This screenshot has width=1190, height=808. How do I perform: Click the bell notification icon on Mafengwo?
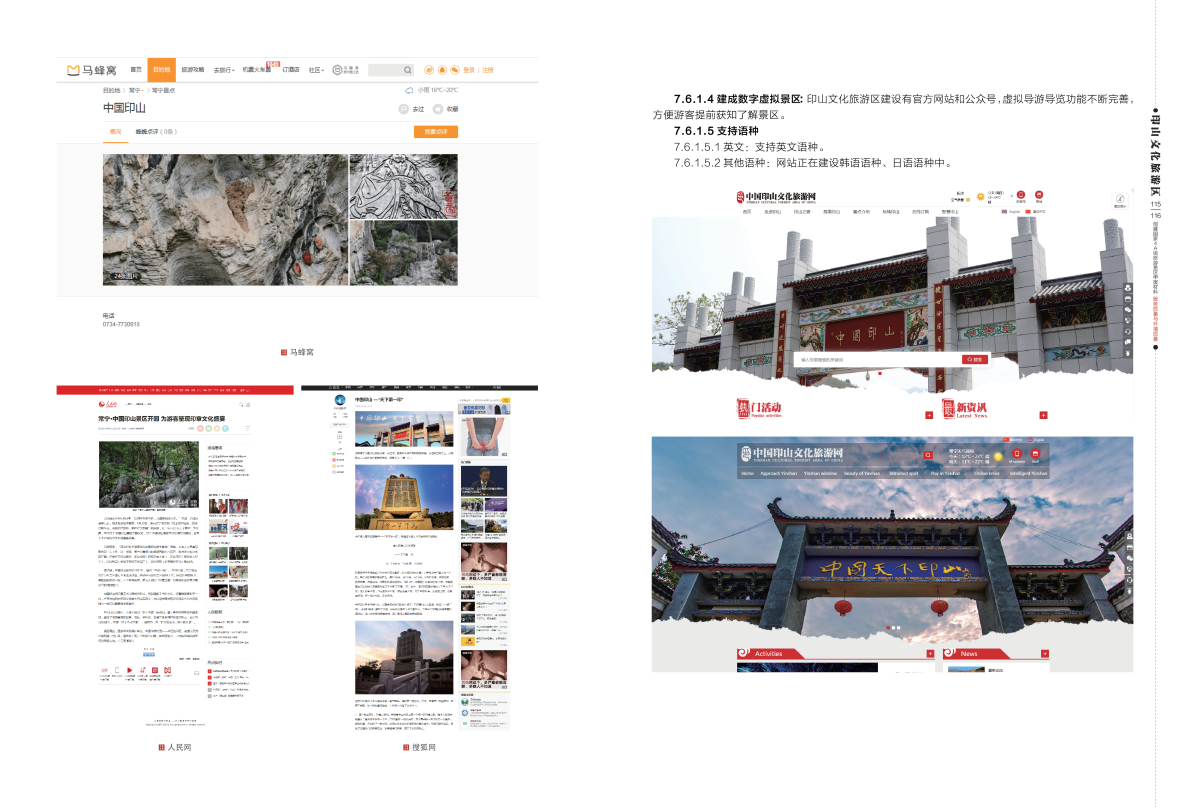click(x=442, y=70)
